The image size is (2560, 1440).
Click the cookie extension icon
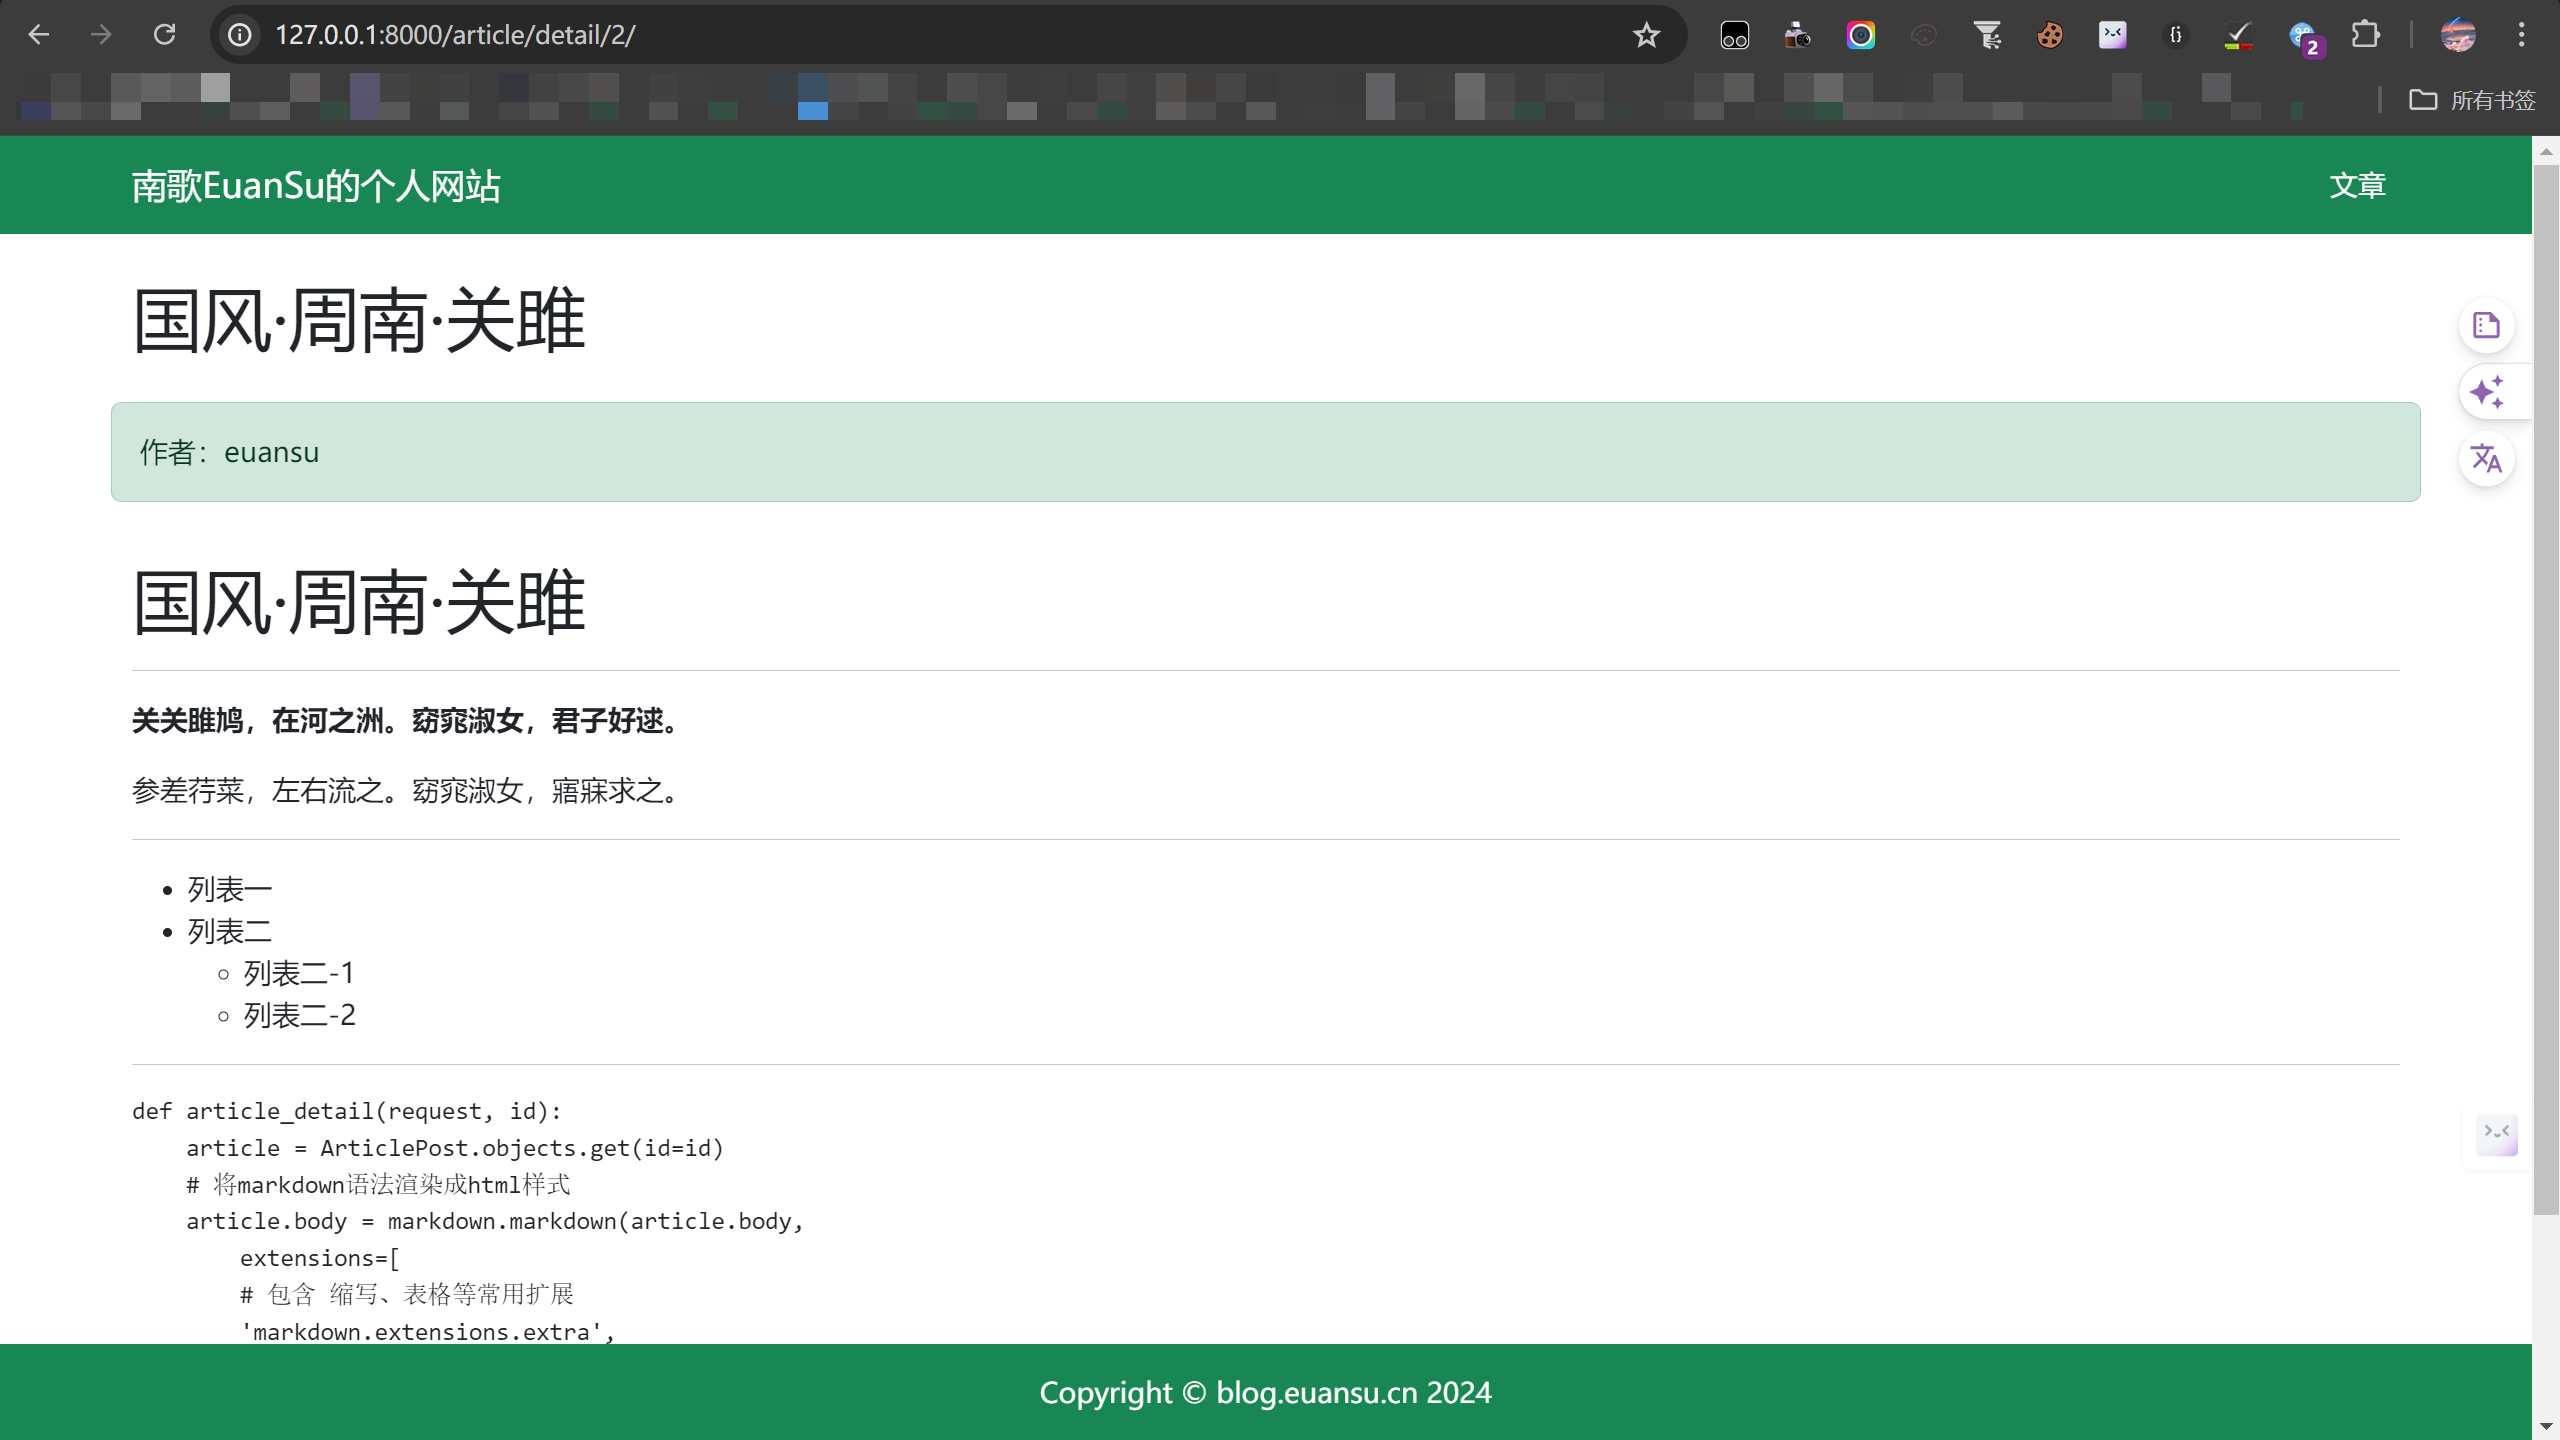coord(2049,36)
